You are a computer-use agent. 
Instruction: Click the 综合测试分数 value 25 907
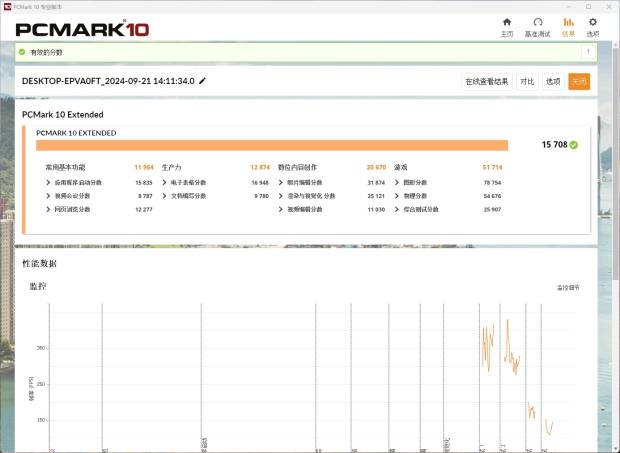pyautogui.click(x=492, y=210)
